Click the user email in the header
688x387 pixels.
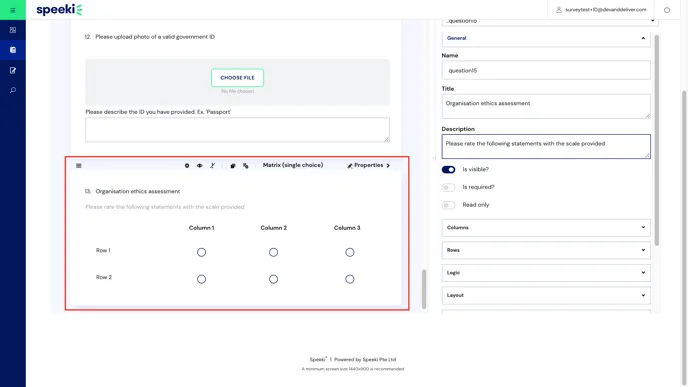[606, 10]
